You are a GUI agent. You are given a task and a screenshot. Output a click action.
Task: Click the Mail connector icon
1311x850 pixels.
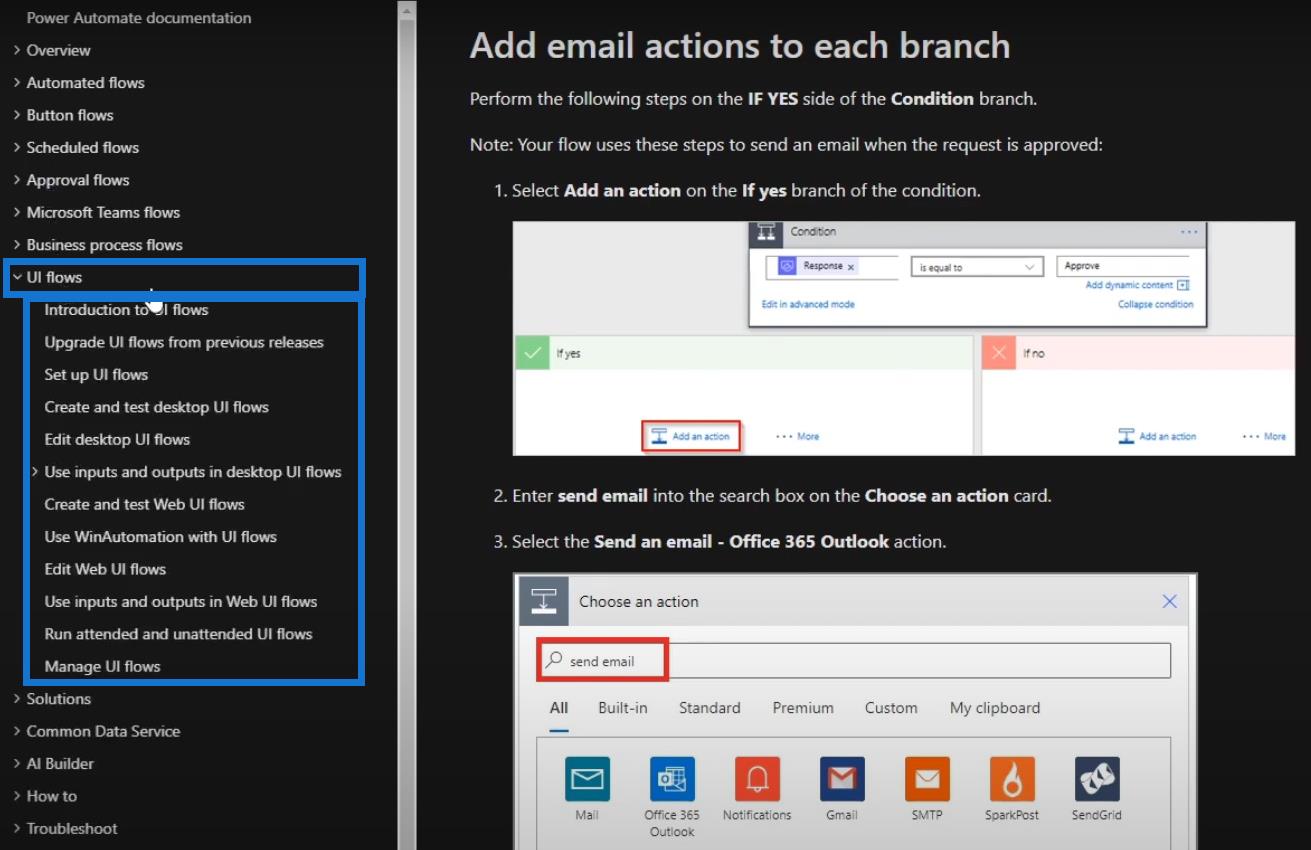pos(587,779)
